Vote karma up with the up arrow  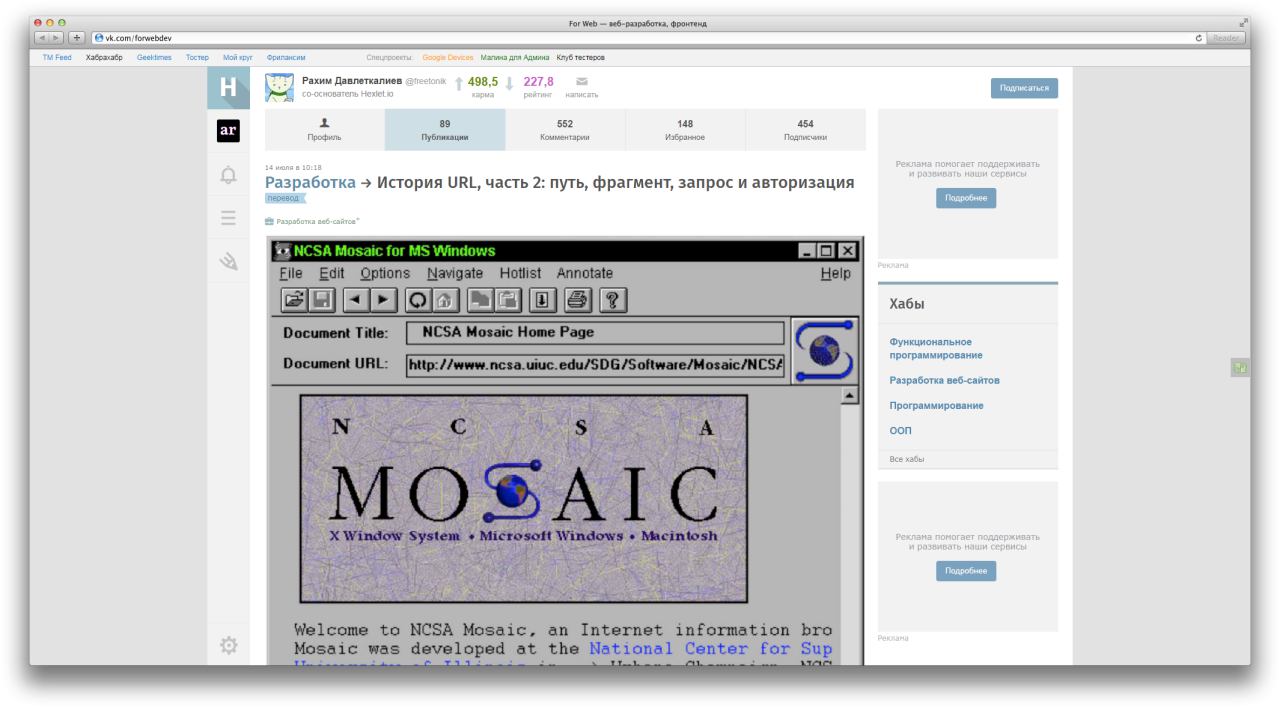point(459,84)
